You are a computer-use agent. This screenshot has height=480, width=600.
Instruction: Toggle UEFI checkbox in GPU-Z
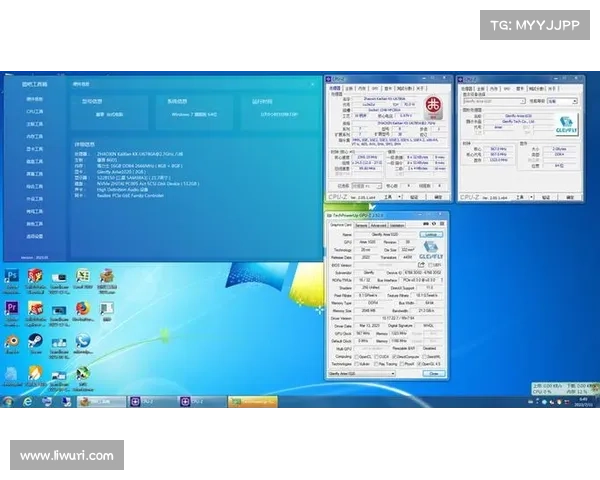click(x=430, y=265)
